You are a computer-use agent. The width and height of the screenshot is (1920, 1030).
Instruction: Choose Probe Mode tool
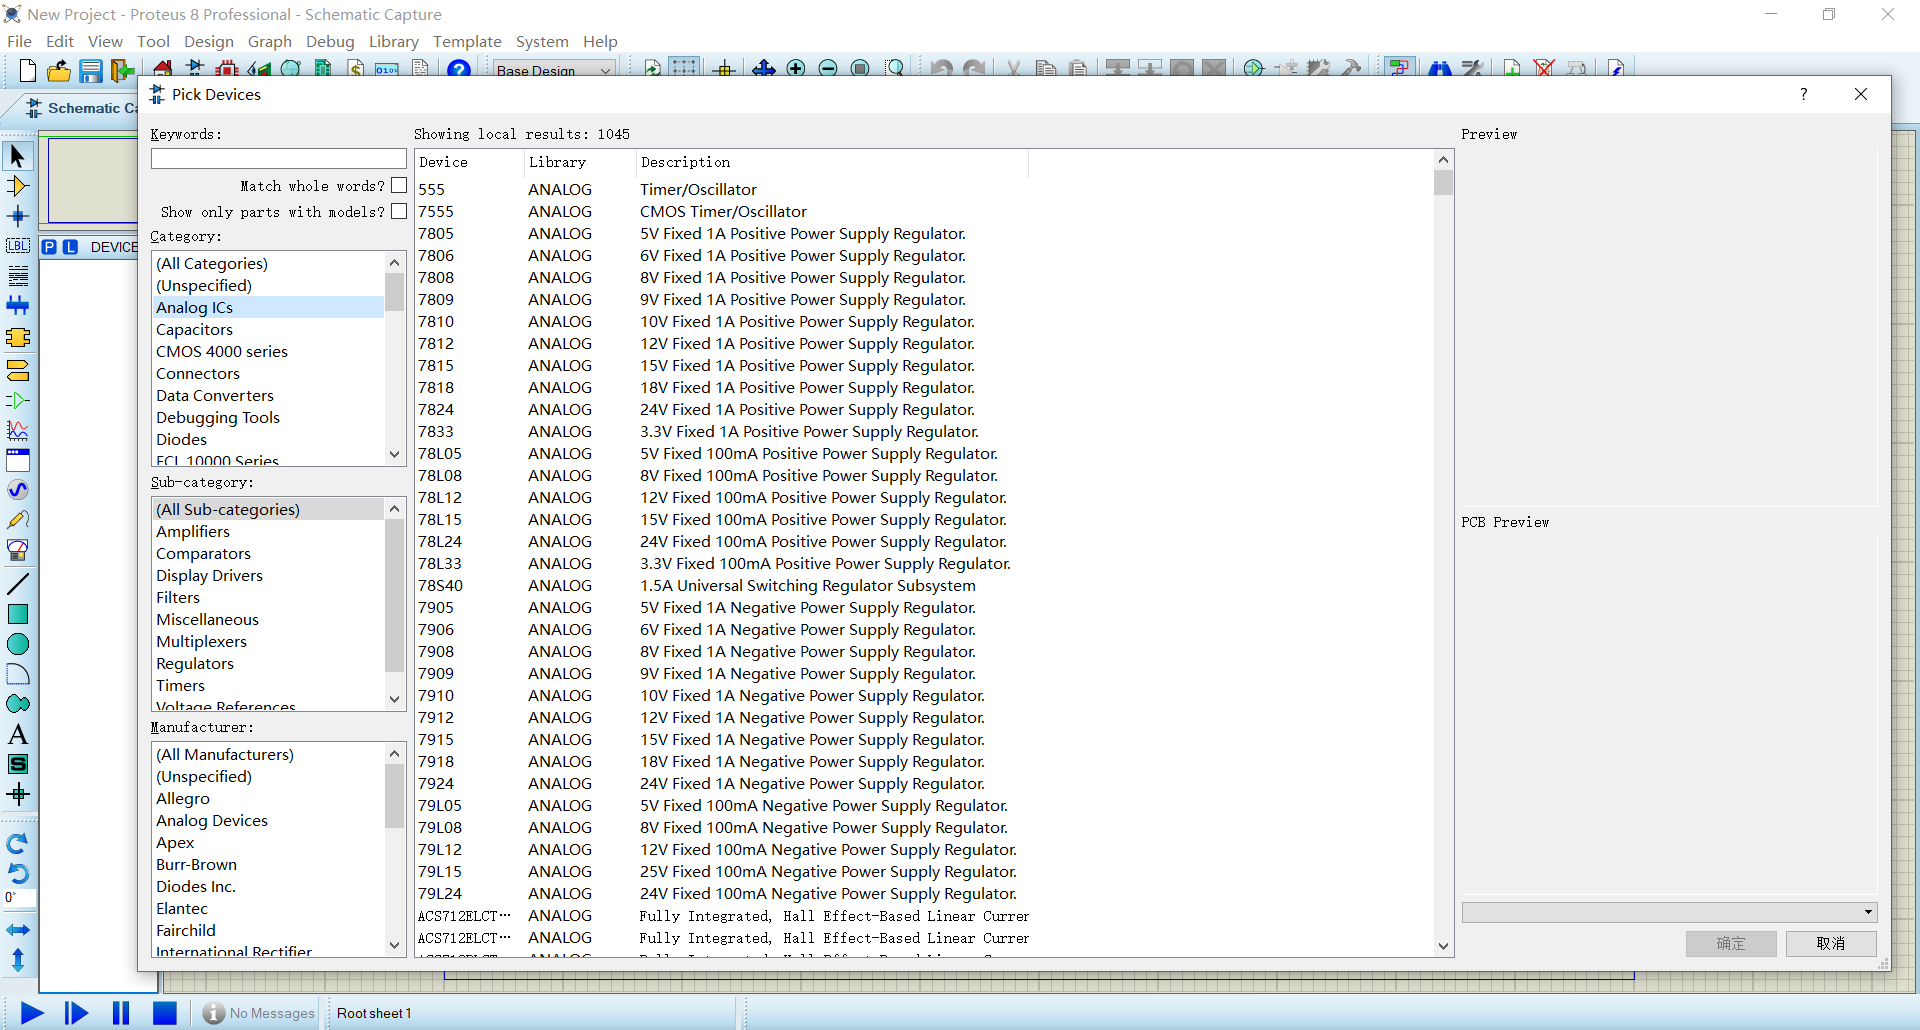pyautogui.click(x=18, y=520)
